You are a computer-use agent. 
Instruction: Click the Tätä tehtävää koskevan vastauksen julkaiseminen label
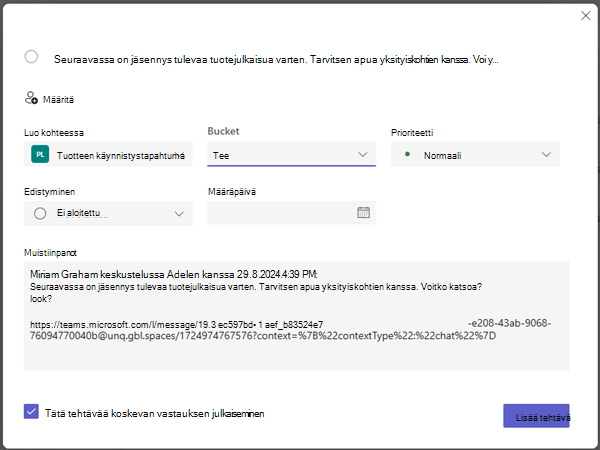(155, 414)
